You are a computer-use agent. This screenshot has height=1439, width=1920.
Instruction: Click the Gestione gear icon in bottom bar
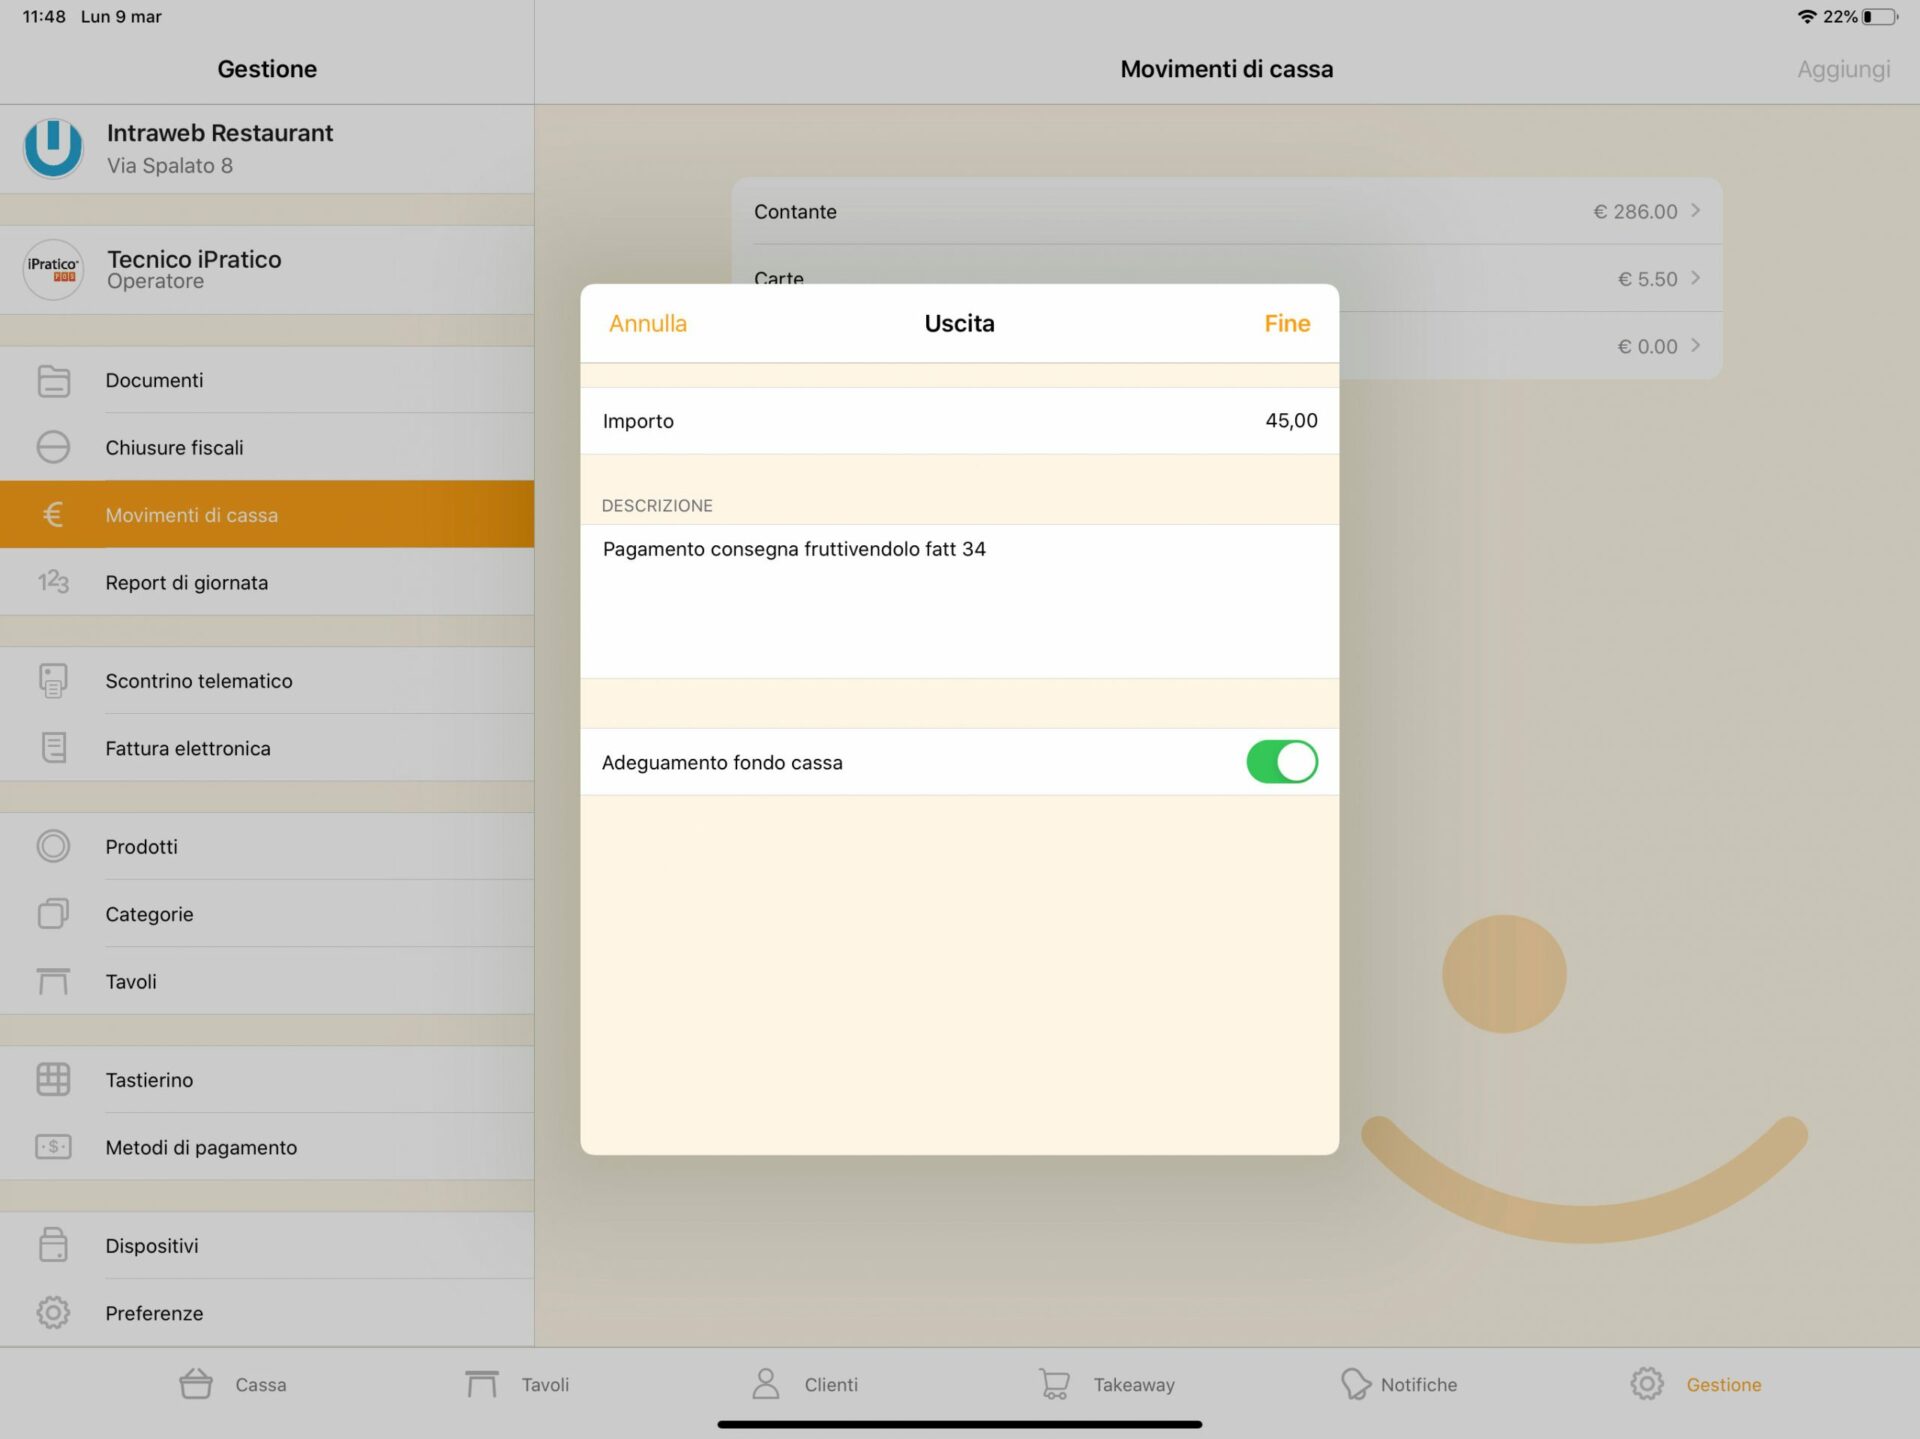pyautogui.click(x=1647, y=1384)
